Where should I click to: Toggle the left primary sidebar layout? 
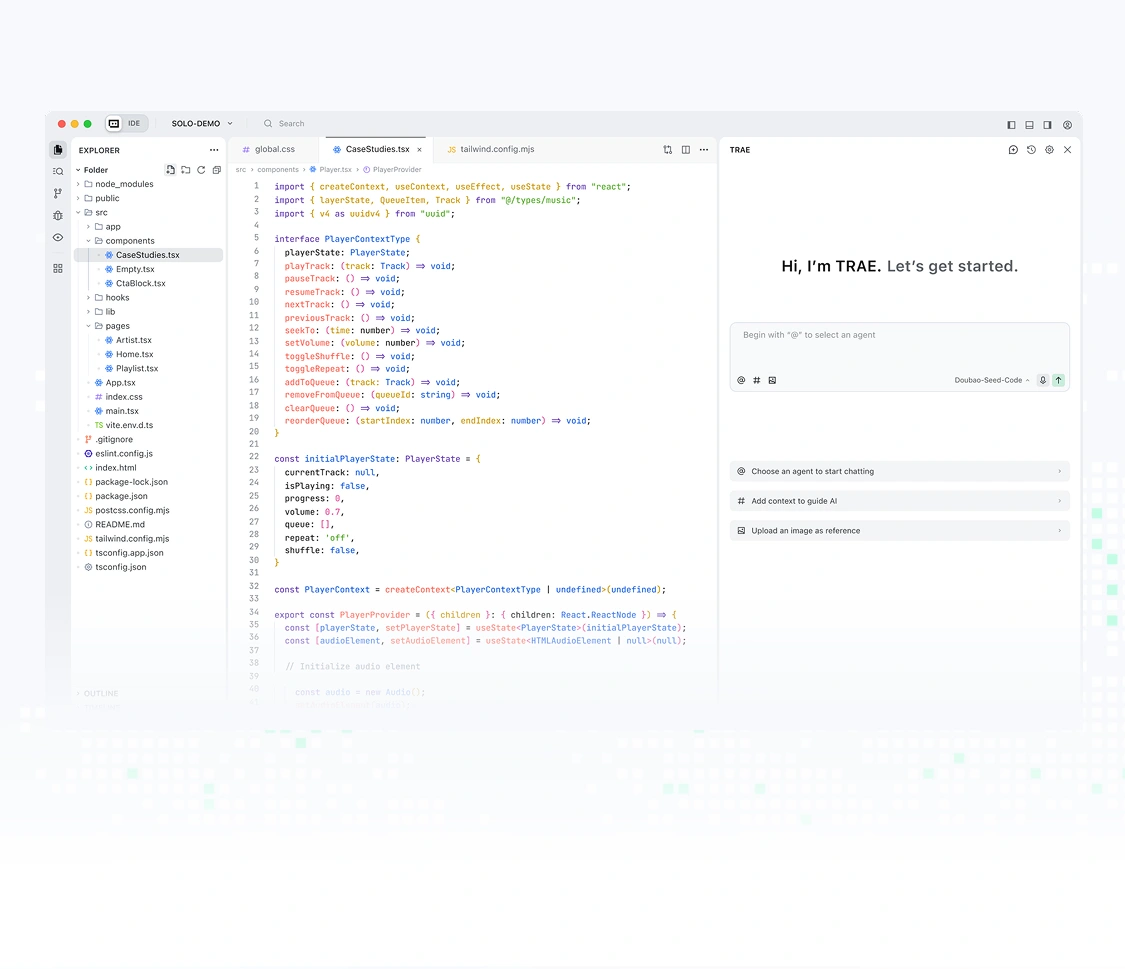(1011, 125)
